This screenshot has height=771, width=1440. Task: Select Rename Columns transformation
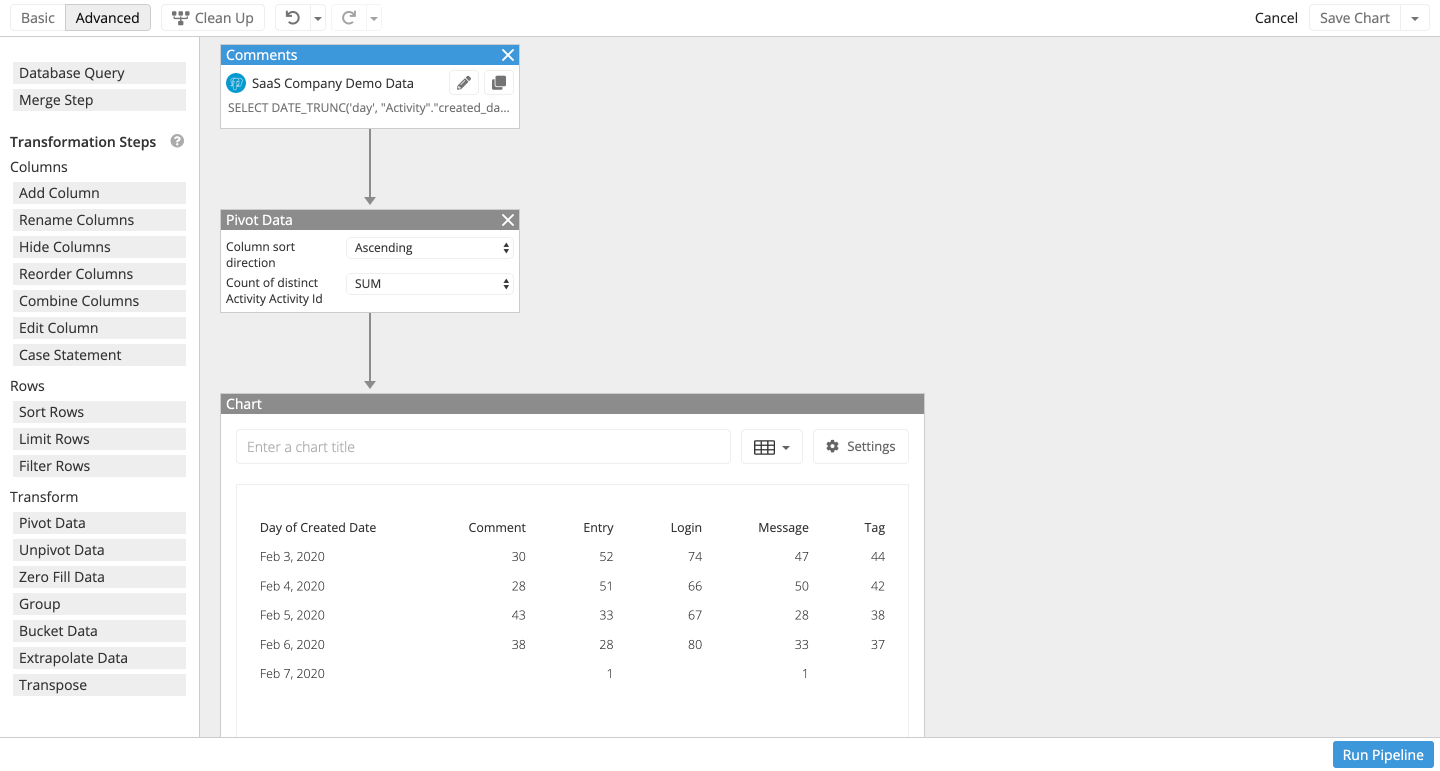click(x=99, y=220)
